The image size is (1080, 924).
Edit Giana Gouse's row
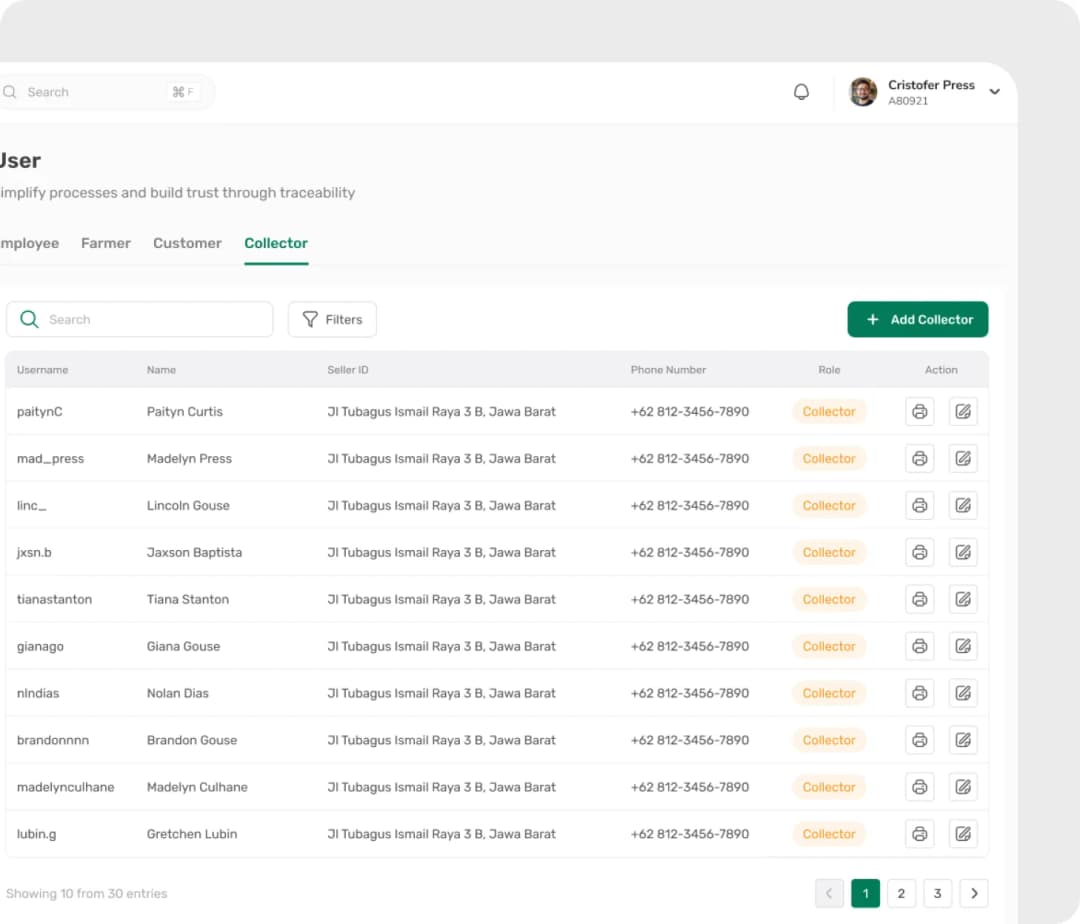(963, 646)
